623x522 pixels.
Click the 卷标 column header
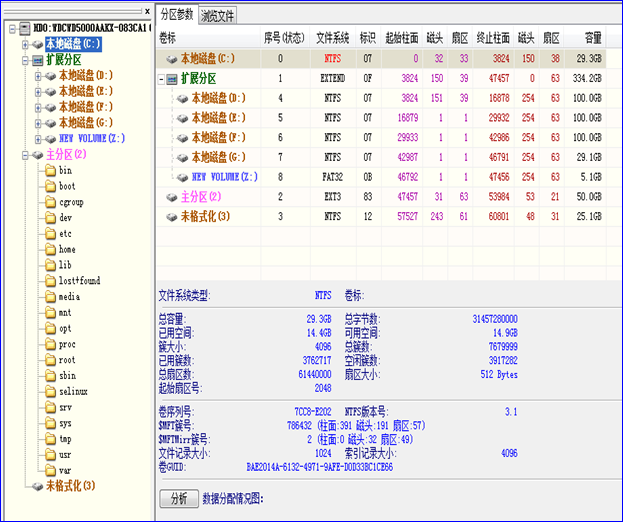point(208,38)
